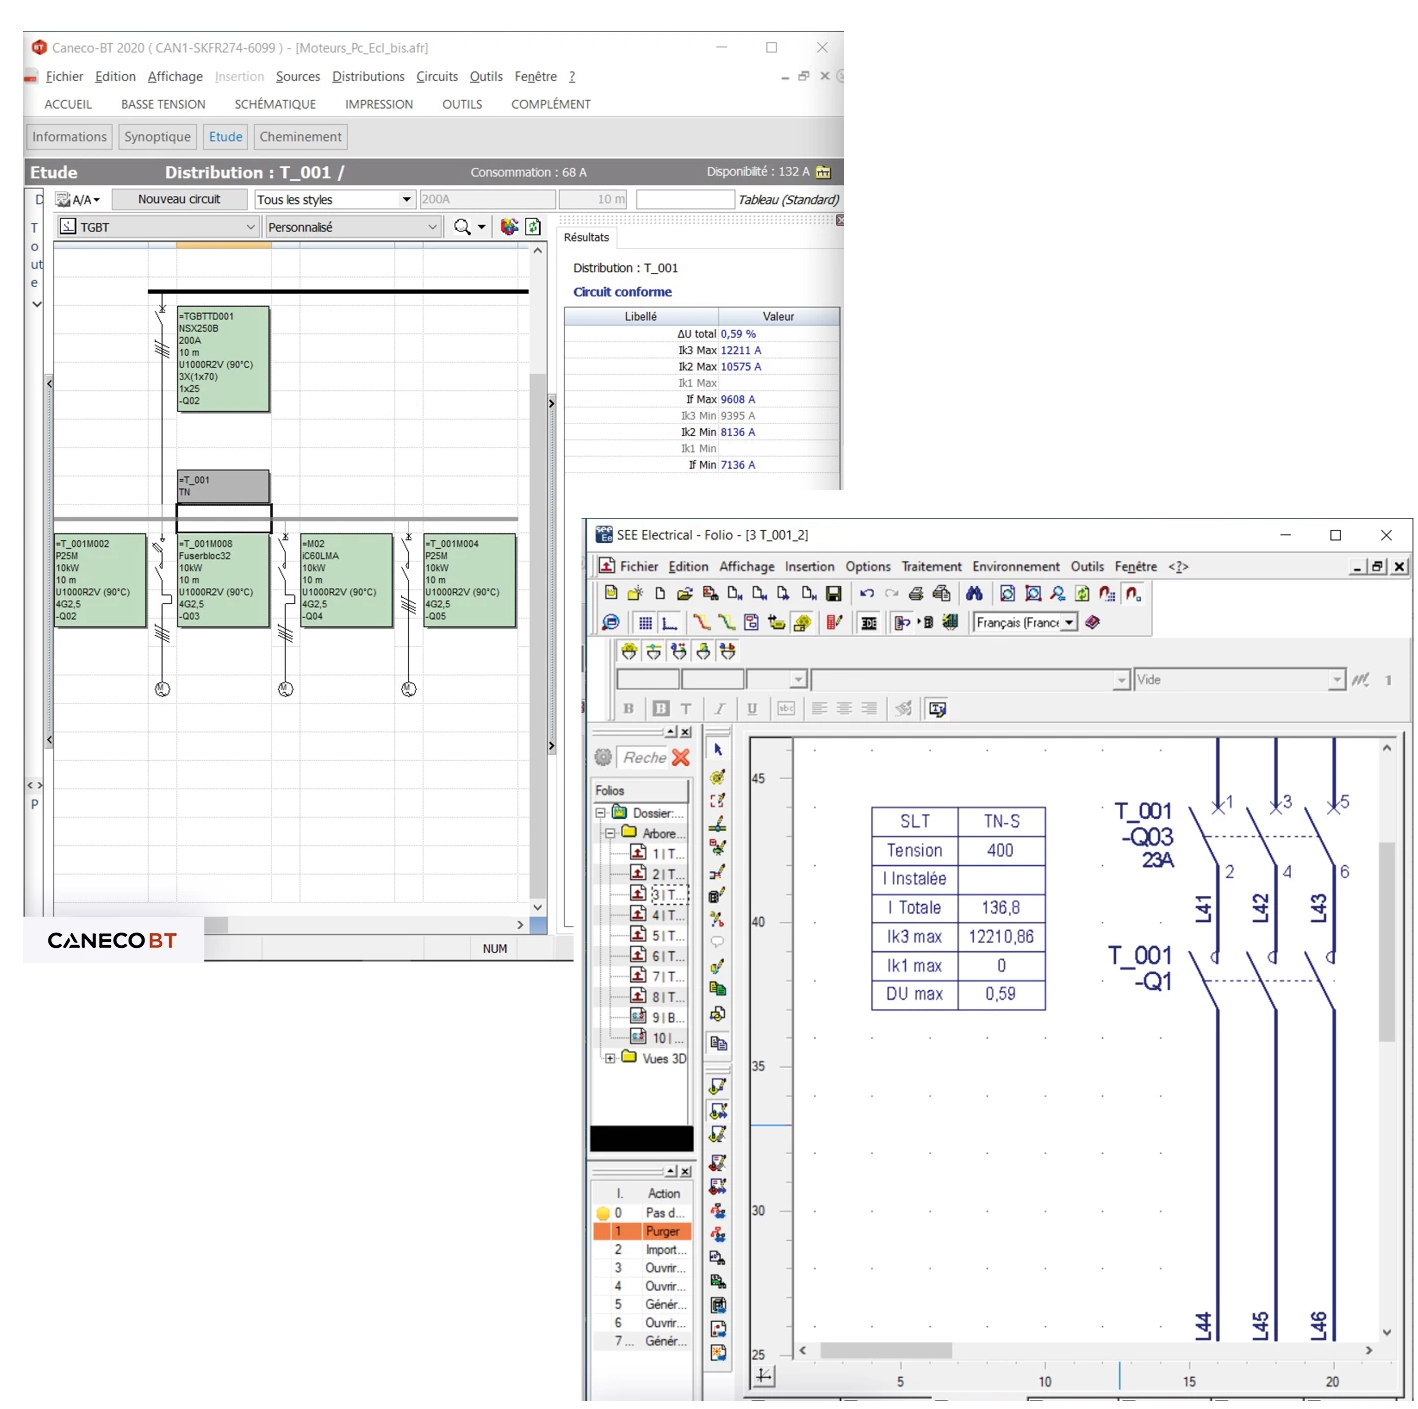Screen dimensions: 1418x1409
Task: Click the Résultats tab label
Action: pos(586,238)
